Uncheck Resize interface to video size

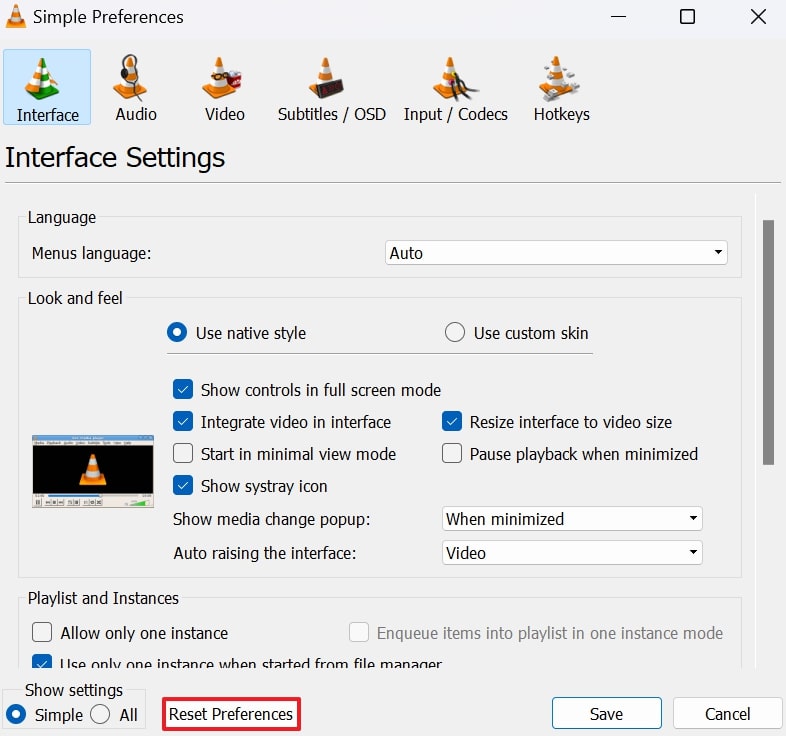tap(452, 422)
